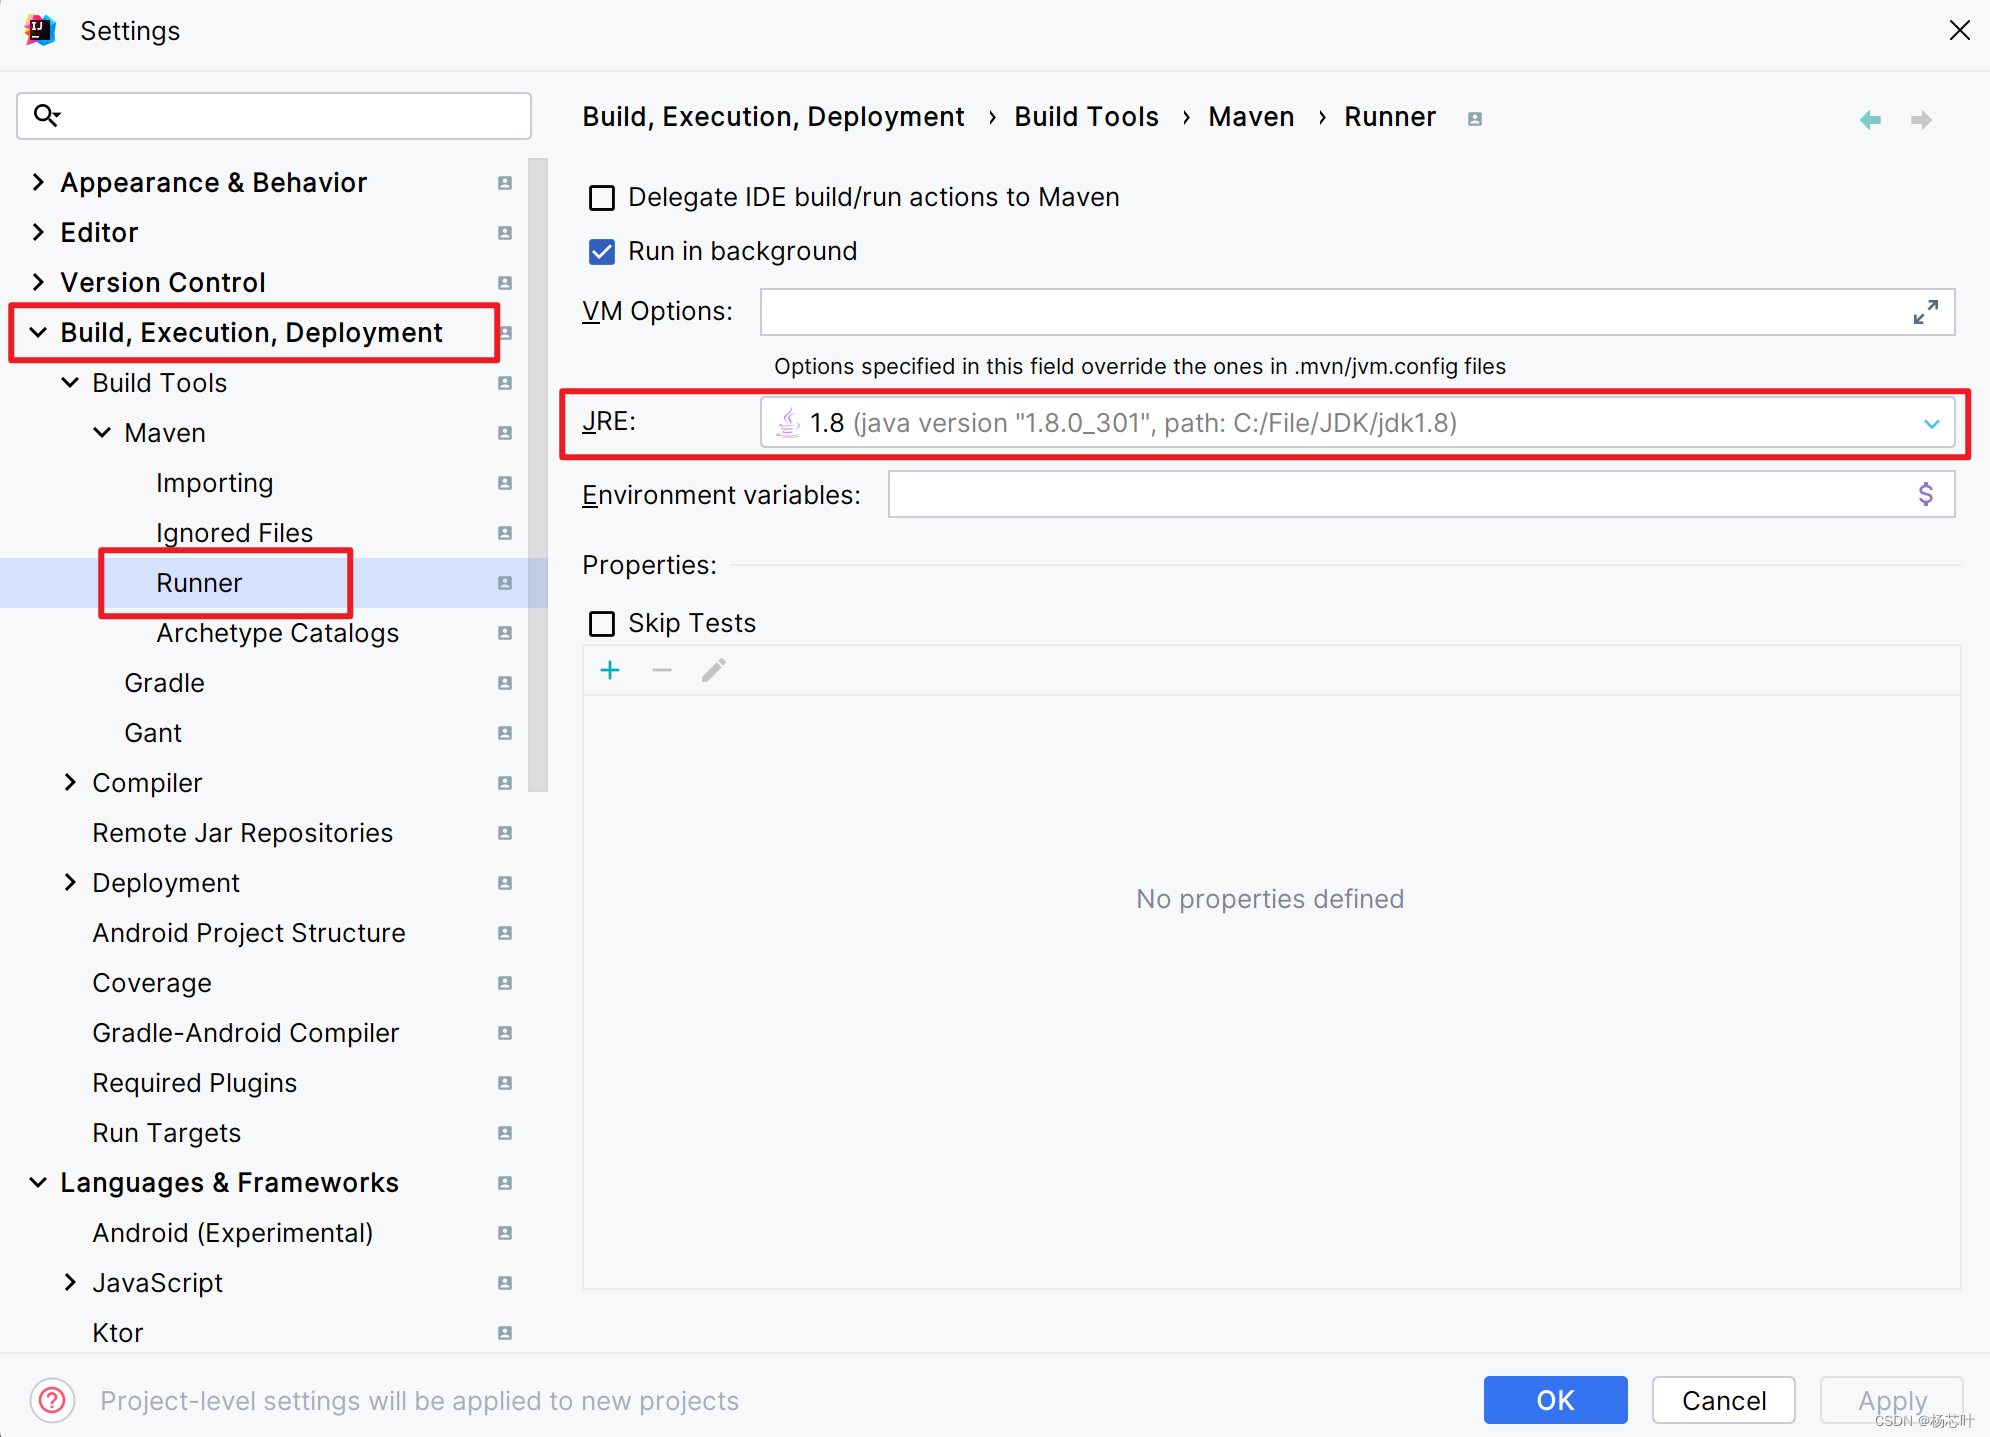1990x1437 pixels.
Task: Expand the VM Options field editor
Action: tap(1925, 312)
